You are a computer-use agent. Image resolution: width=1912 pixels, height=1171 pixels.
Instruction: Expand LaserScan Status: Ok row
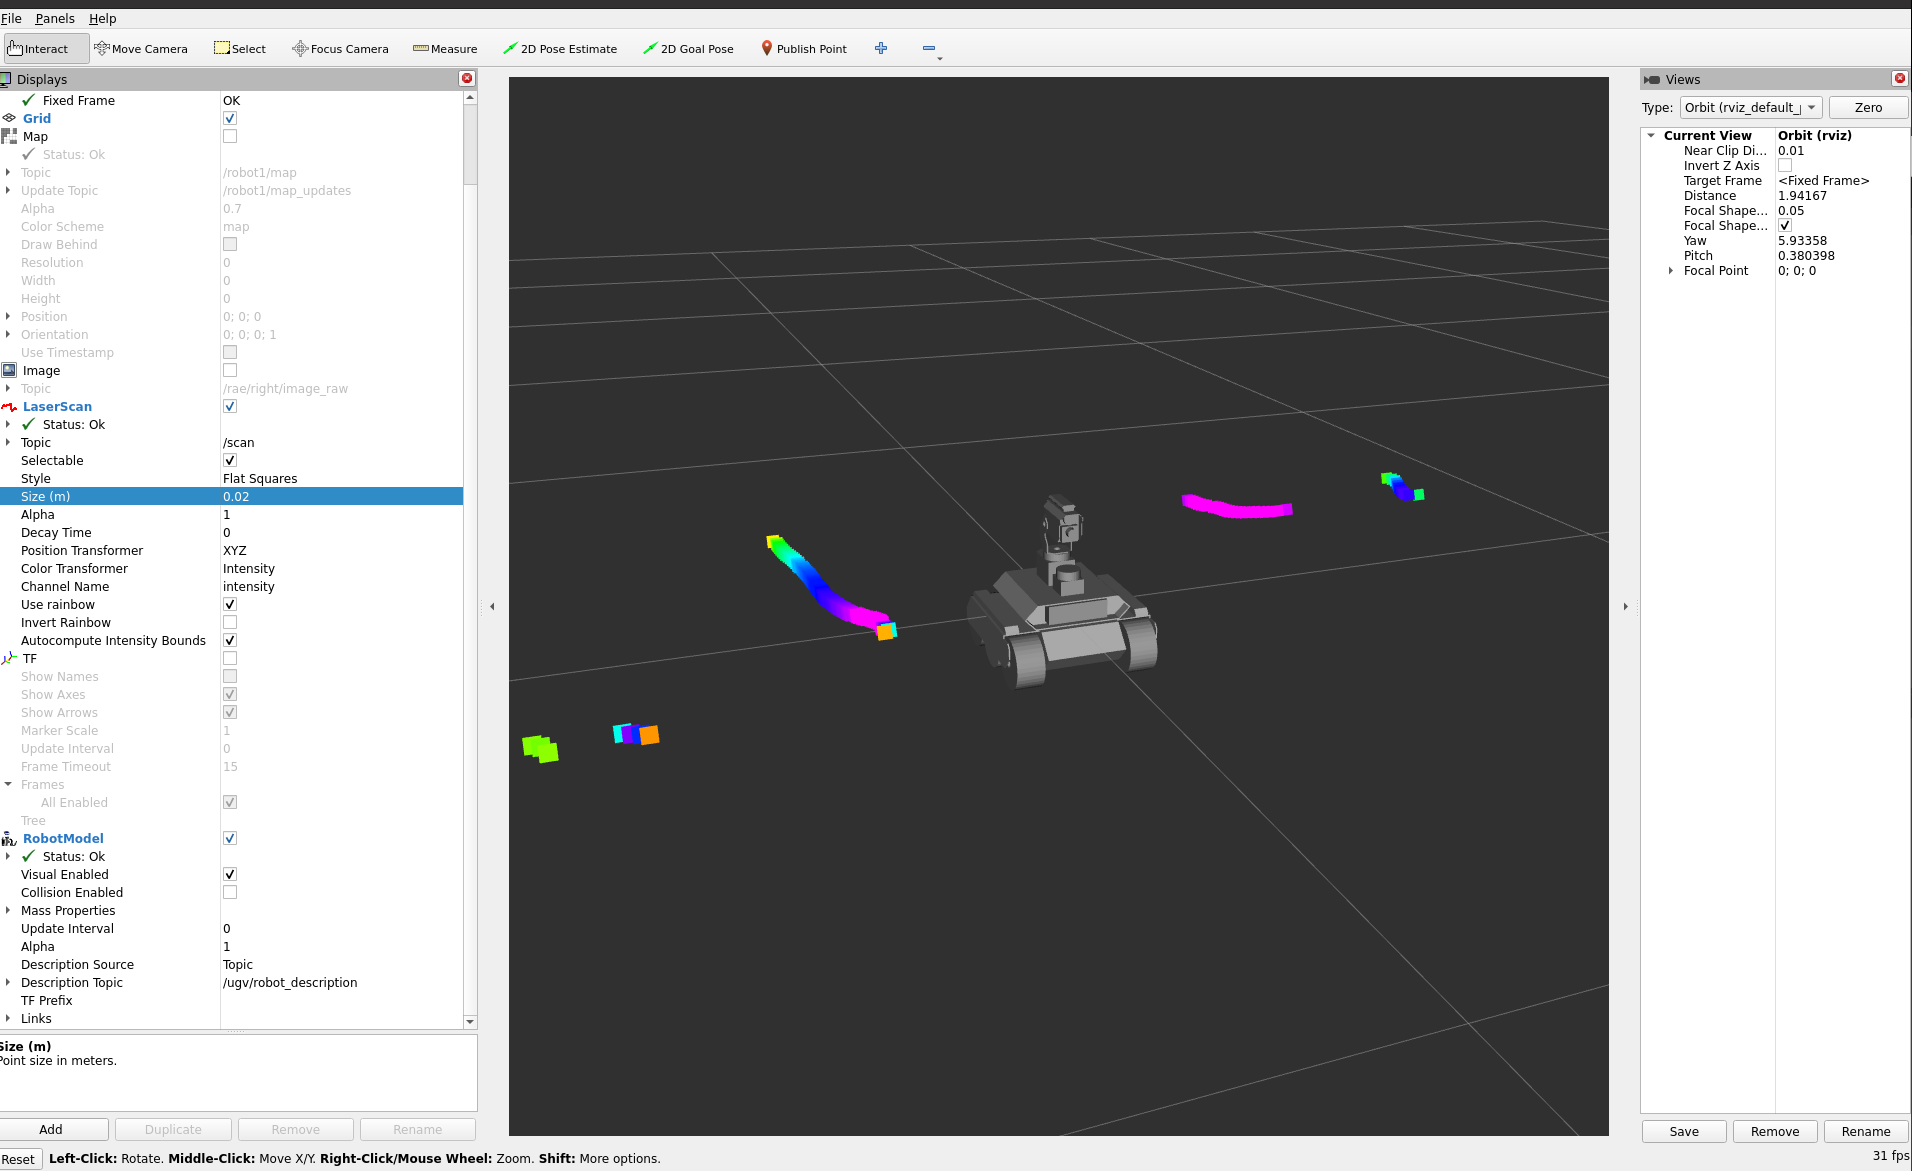tap(8, 424)
